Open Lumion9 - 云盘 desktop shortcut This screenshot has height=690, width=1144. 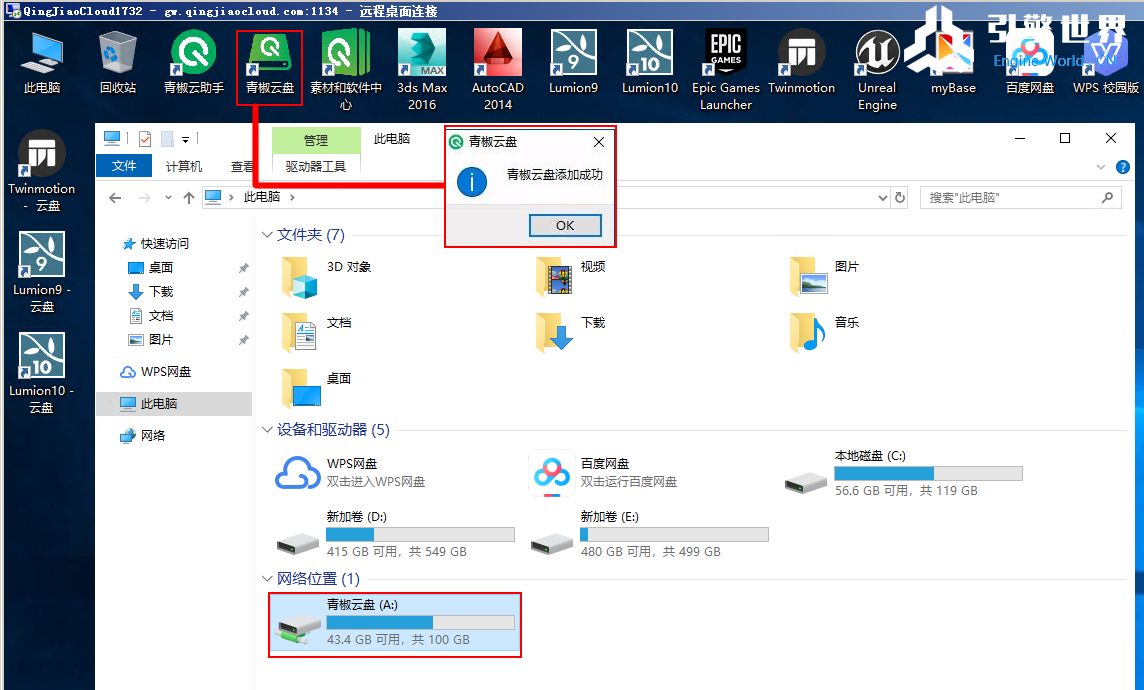(x=42, y=273)
